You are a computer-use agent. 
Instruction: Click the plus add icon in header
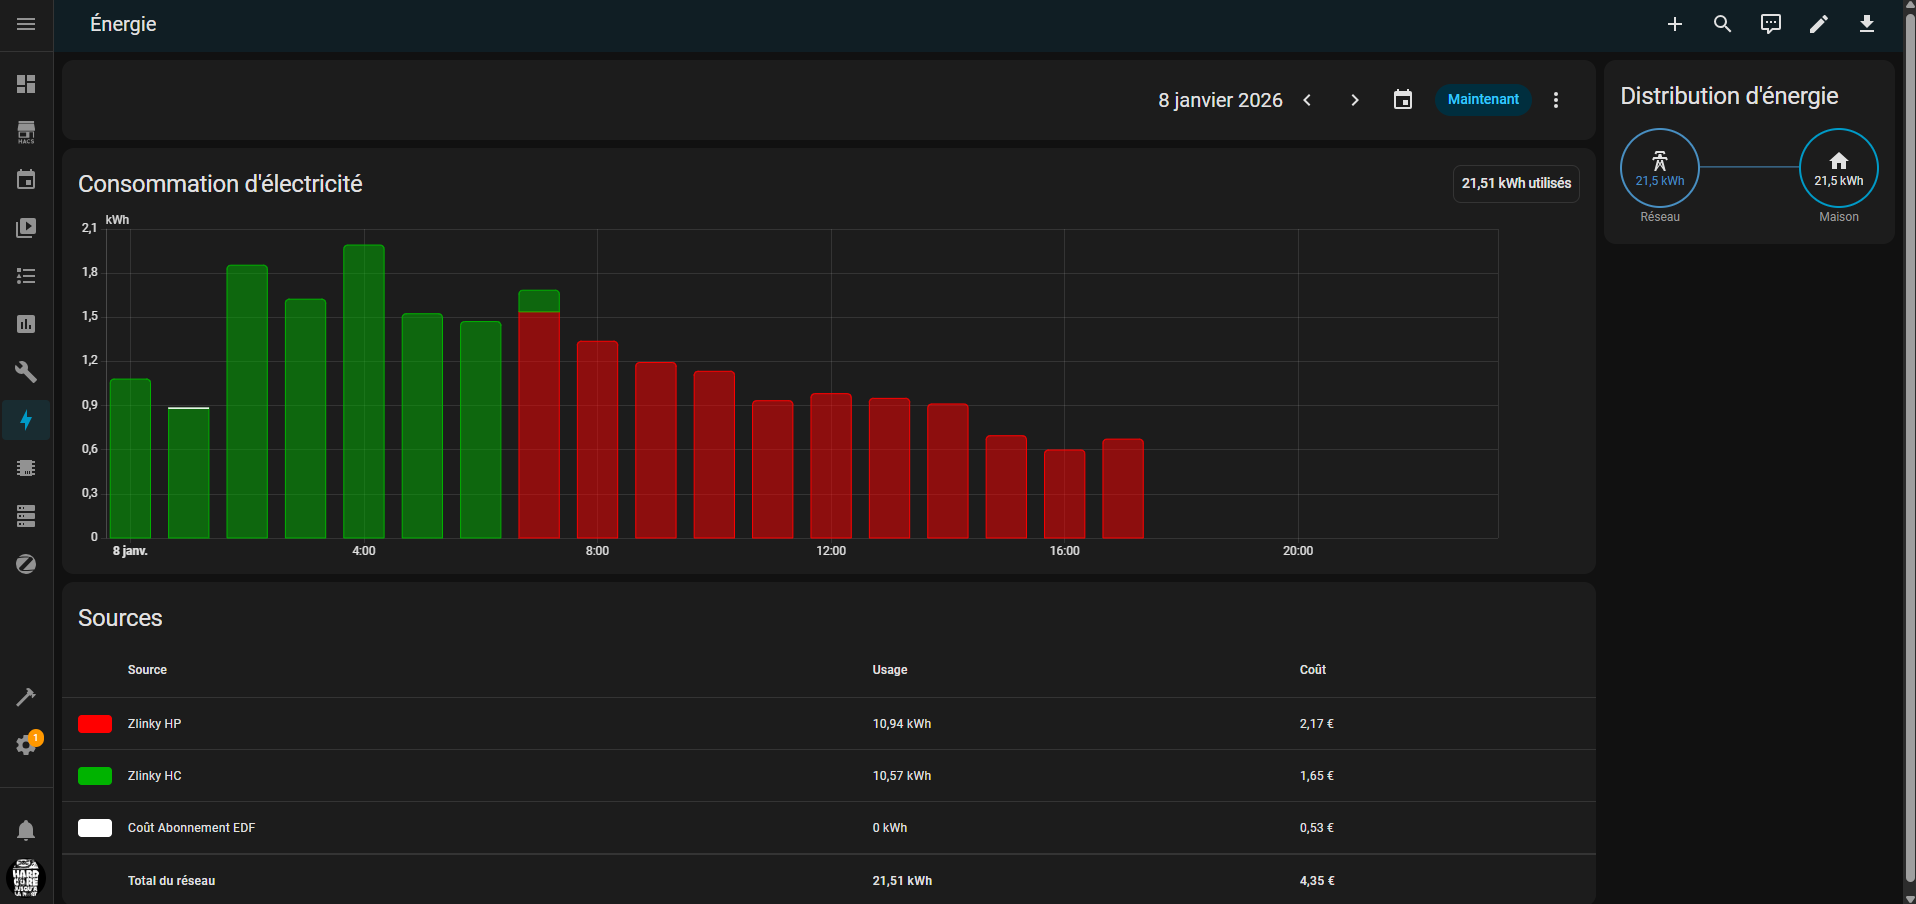click(1674, 24)
